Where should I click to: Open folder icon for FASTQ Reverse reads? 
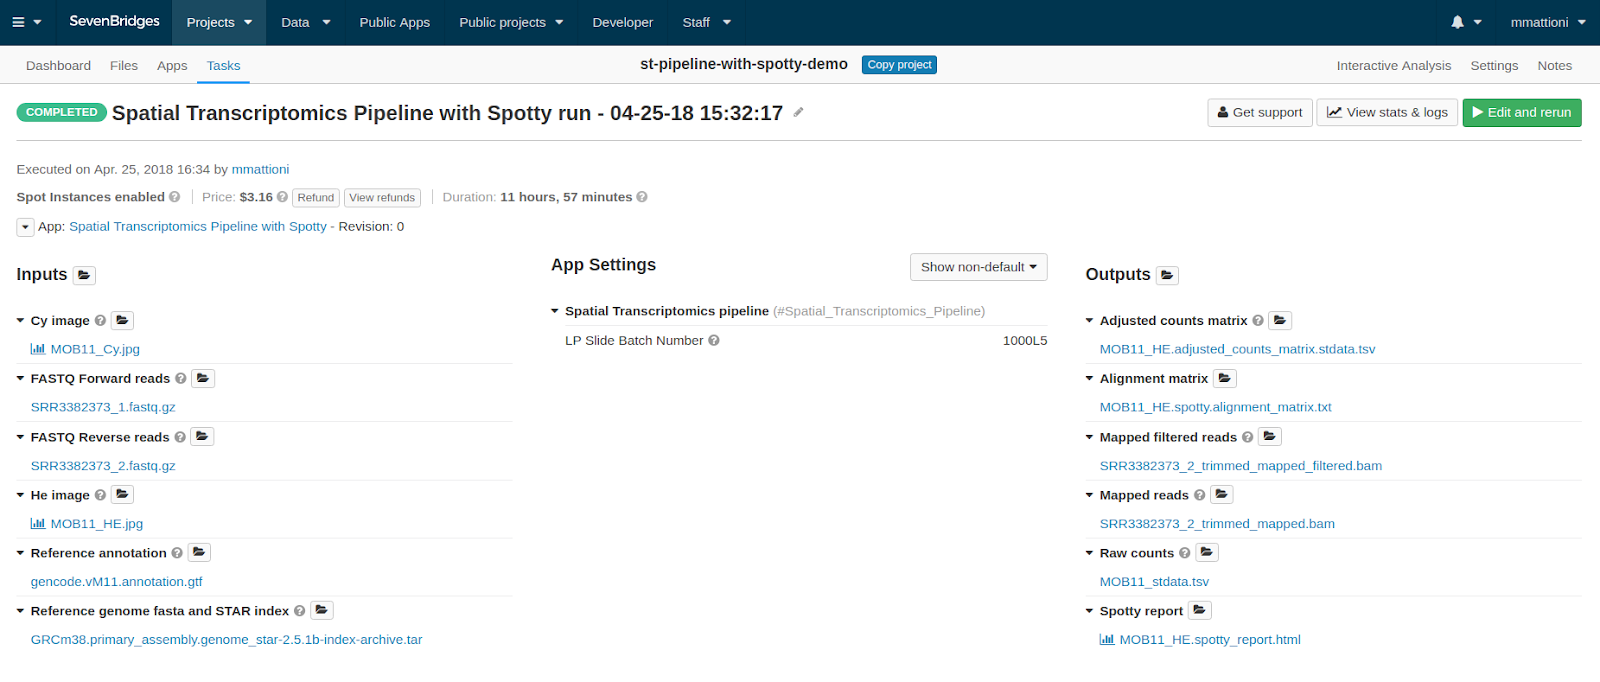pos(202,436)
